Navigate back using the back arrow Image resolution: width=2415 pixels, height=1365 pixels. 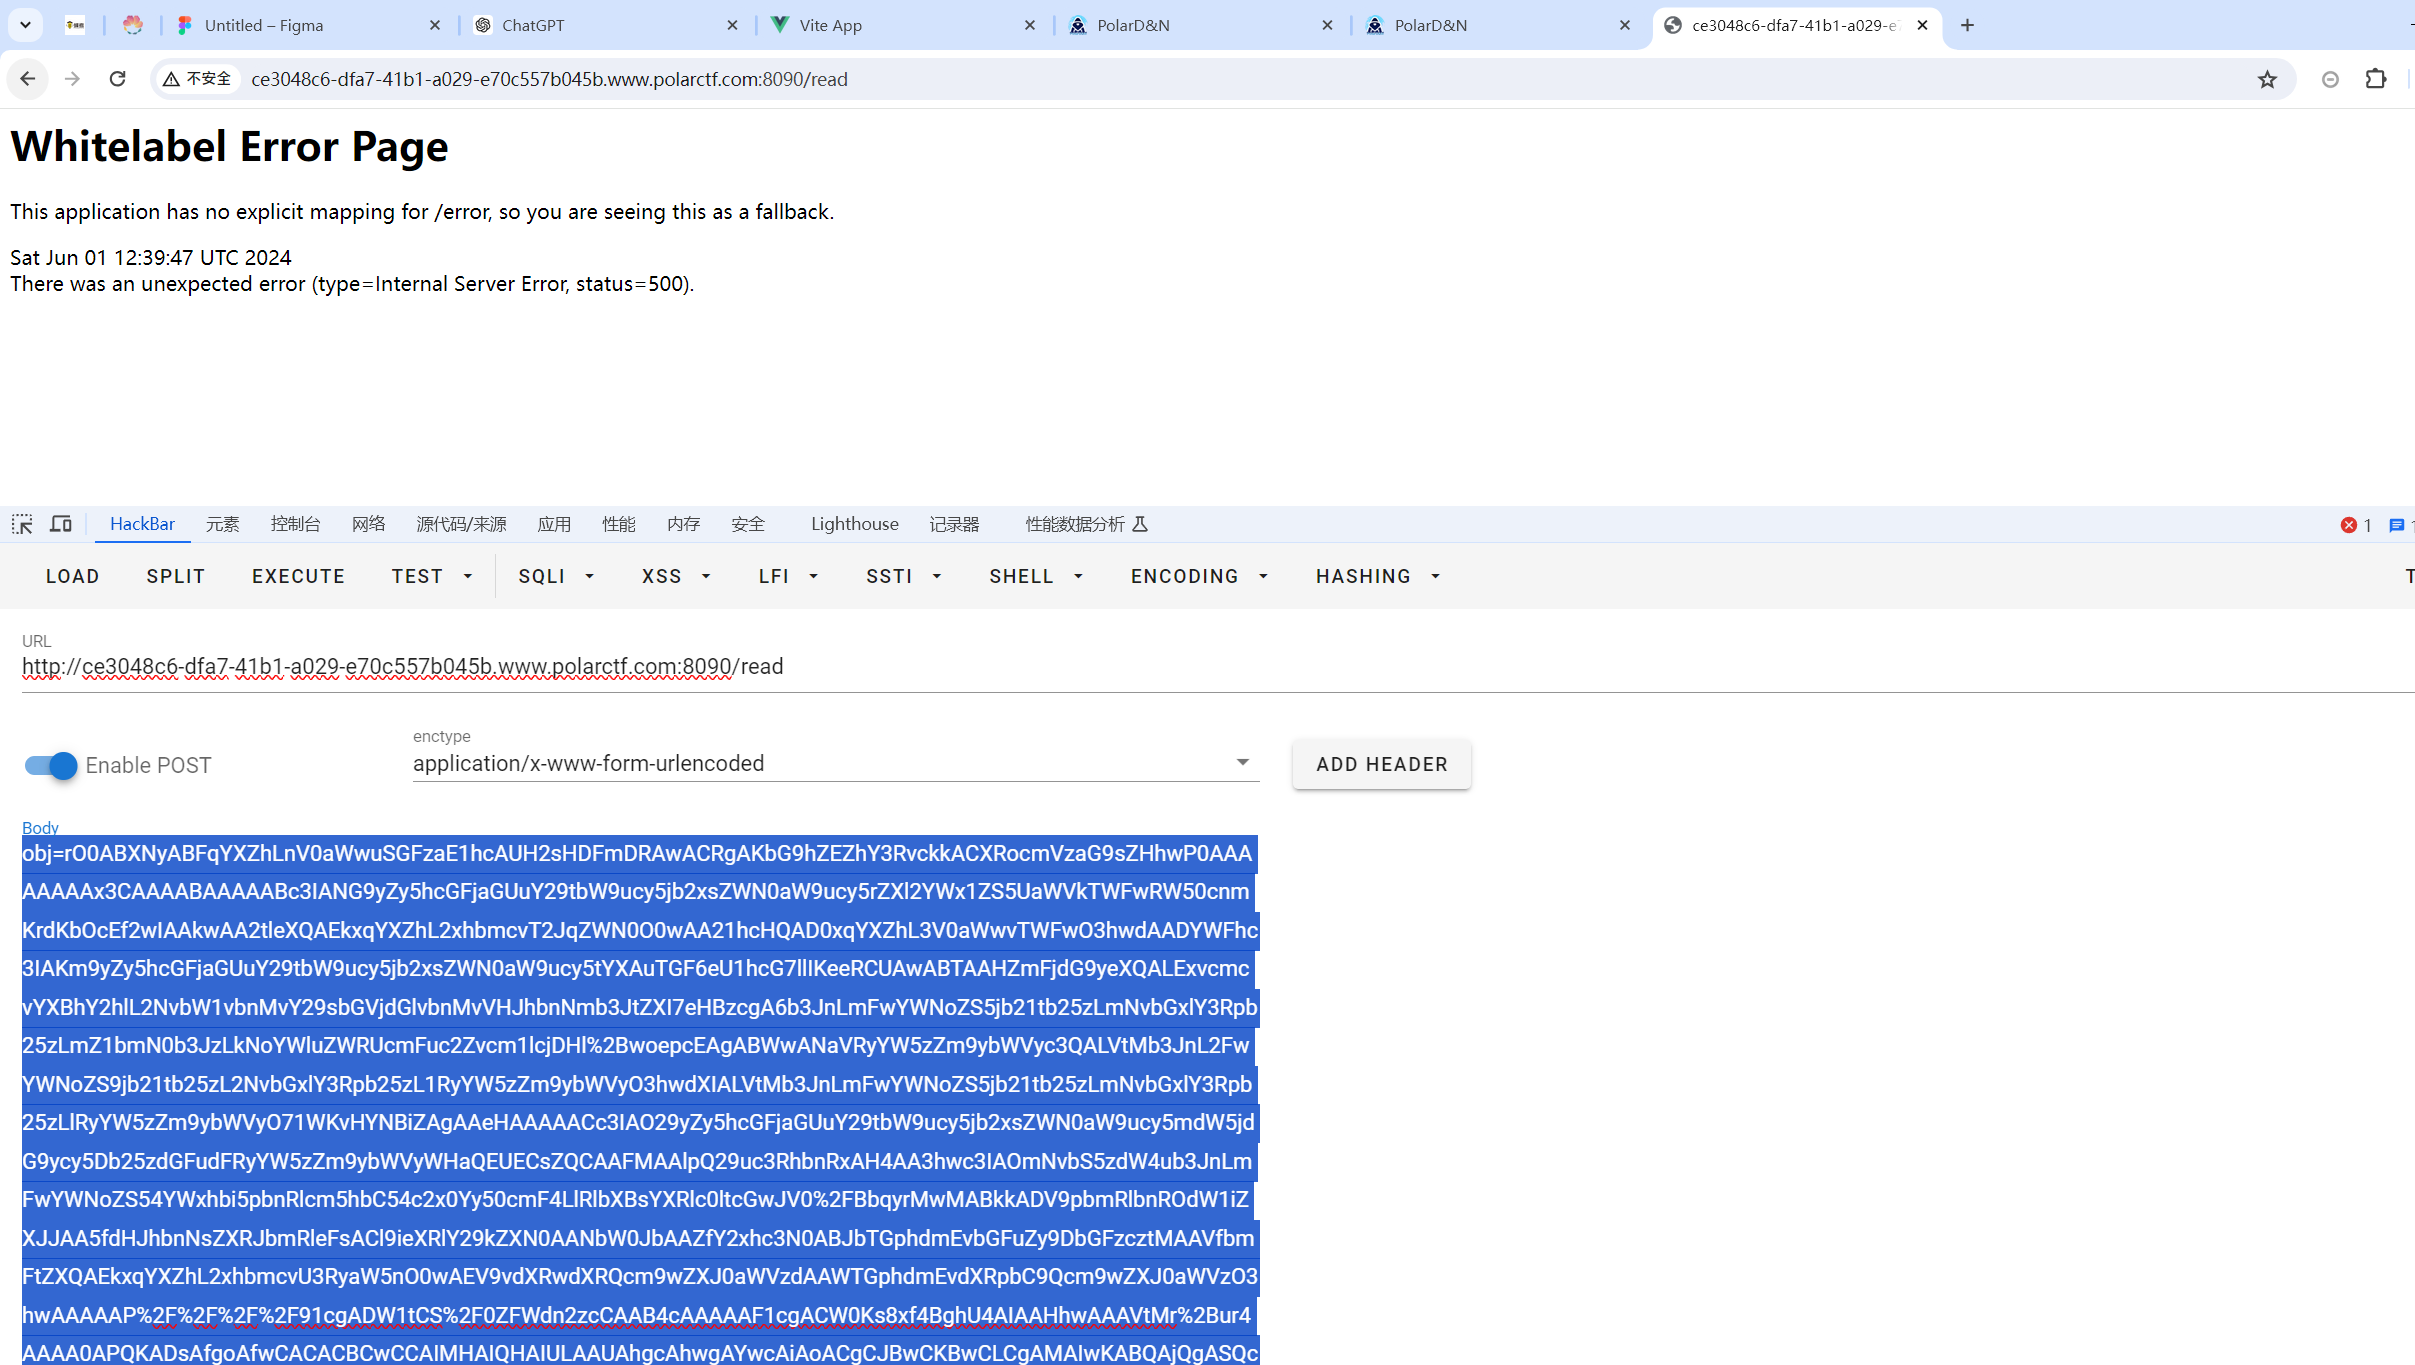point(27,78)
